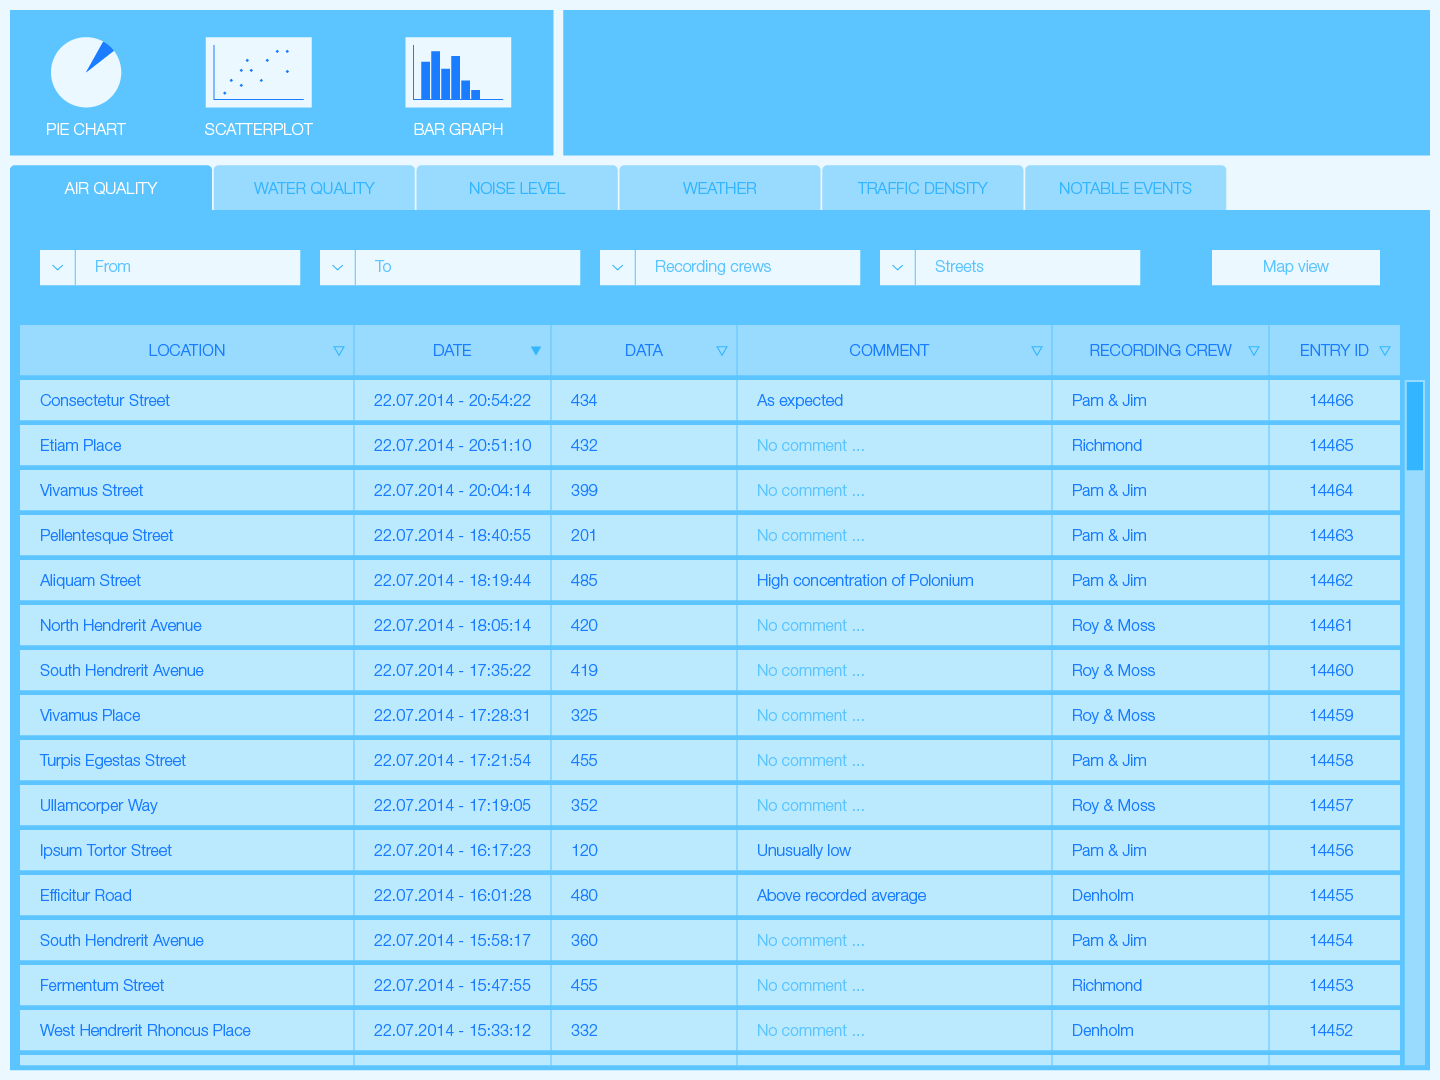Click the 'As expected' comment

click(x=800, y=401)
